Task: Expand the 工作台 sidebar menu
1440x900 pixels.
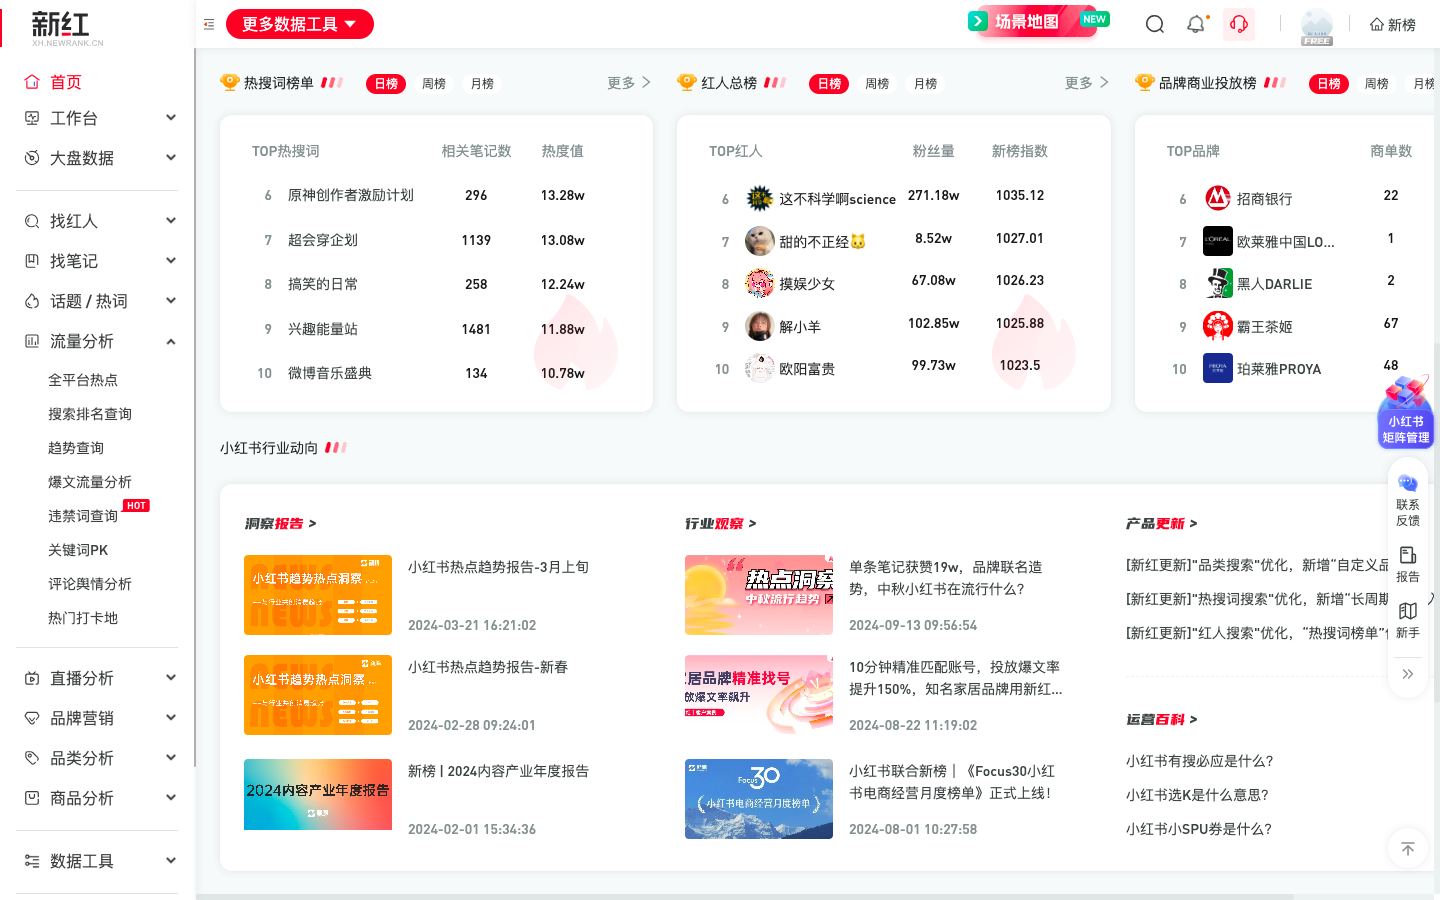Action: (x=97, y=118)
